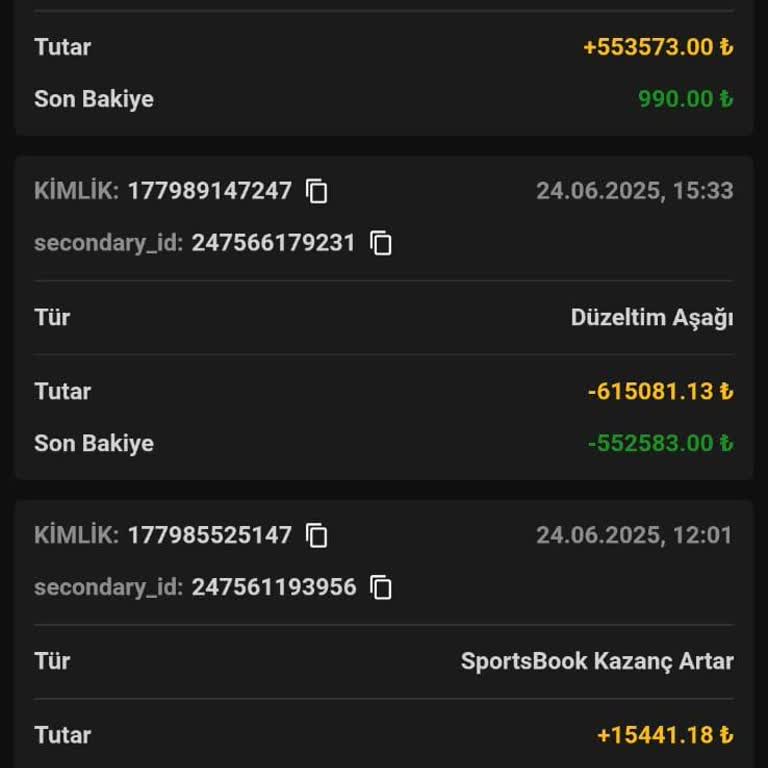This screenshot has height=768, width=768.
Task: Click the 990.00 ₺ final balance
Action: click(685, 99)
